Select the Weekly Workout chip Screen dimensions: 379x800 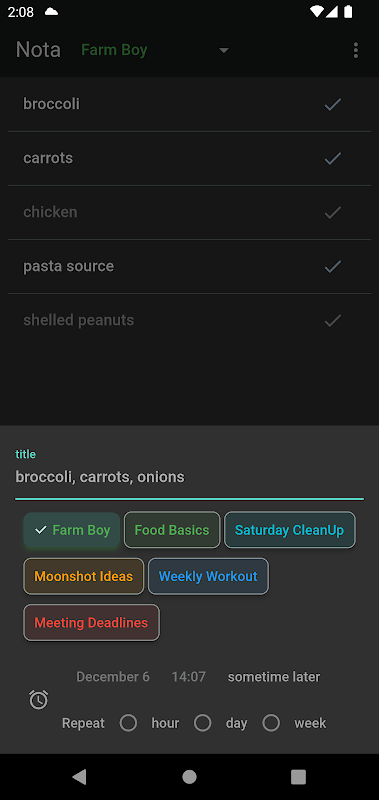(x=208, y=576)
